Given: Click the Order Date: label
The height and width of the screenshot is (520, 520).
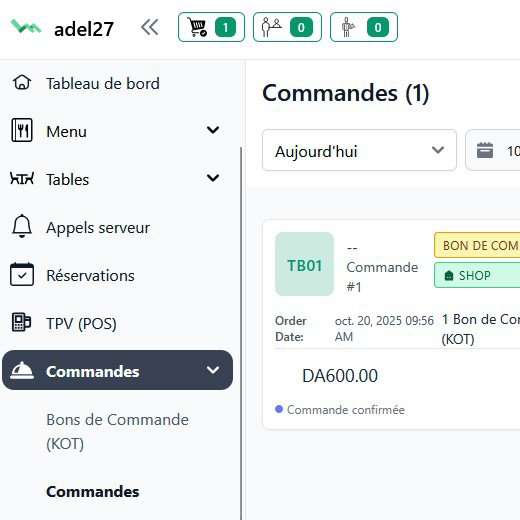Looking at the screenshot, I should (x=291, y=329).
